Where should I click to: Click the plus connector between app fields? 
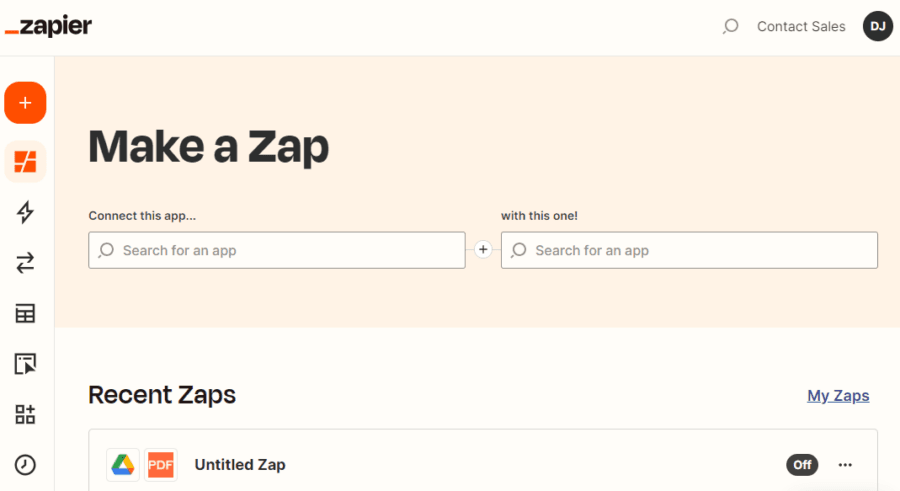click(x=483, y=250)
